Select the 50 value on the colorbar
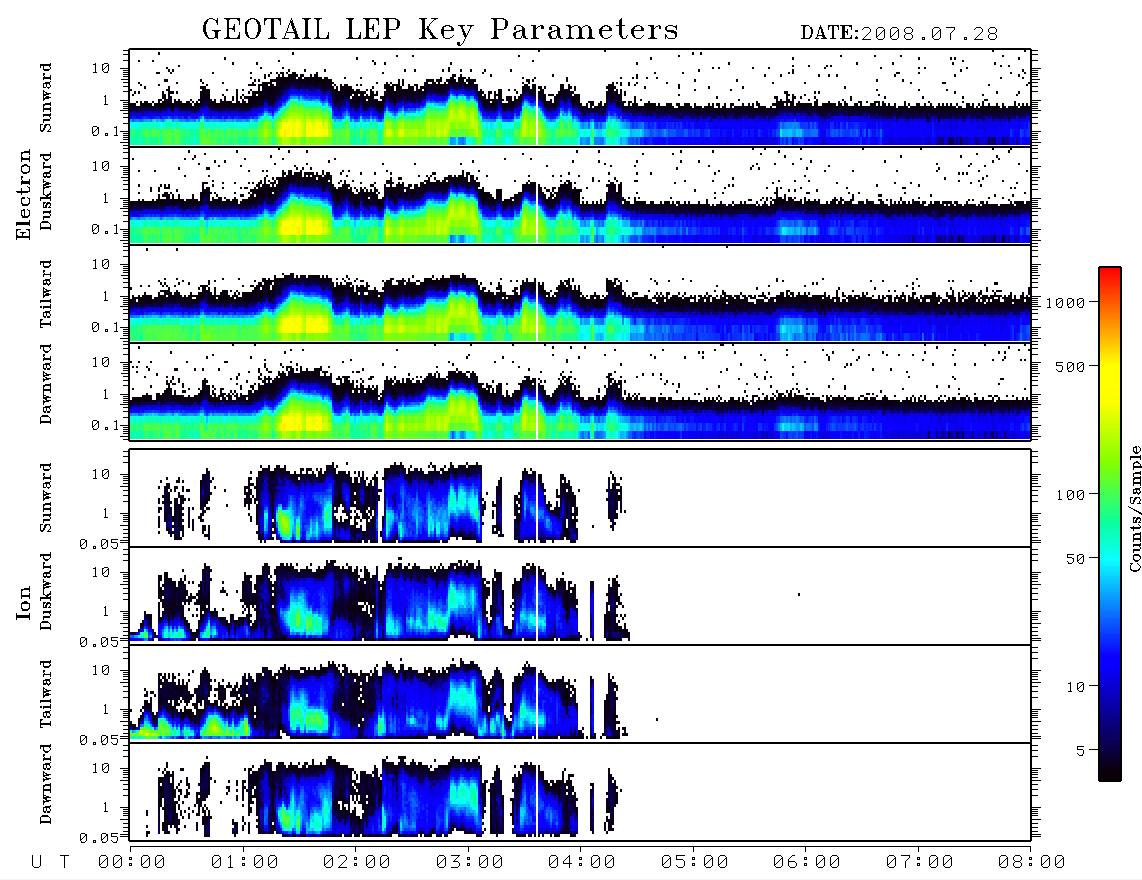The image size is (1142, 880). 1075,559
